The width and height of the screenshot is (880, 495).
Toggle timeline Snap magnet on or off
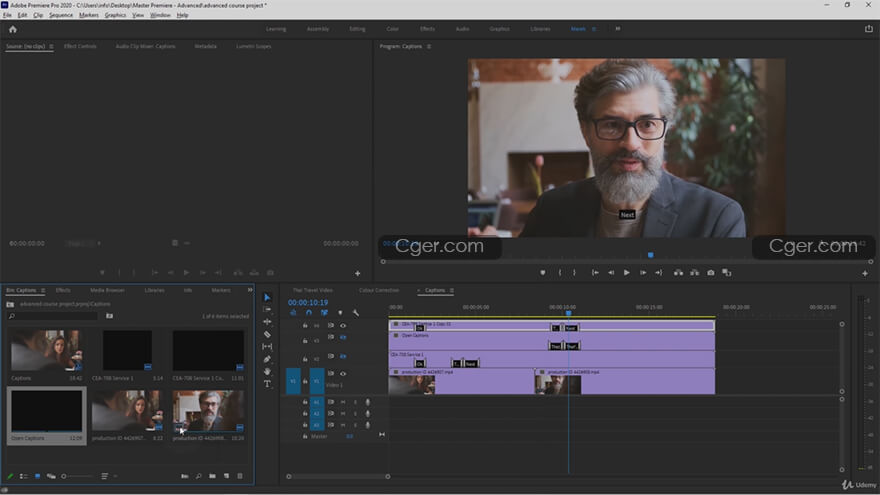(x=308, y=313)
